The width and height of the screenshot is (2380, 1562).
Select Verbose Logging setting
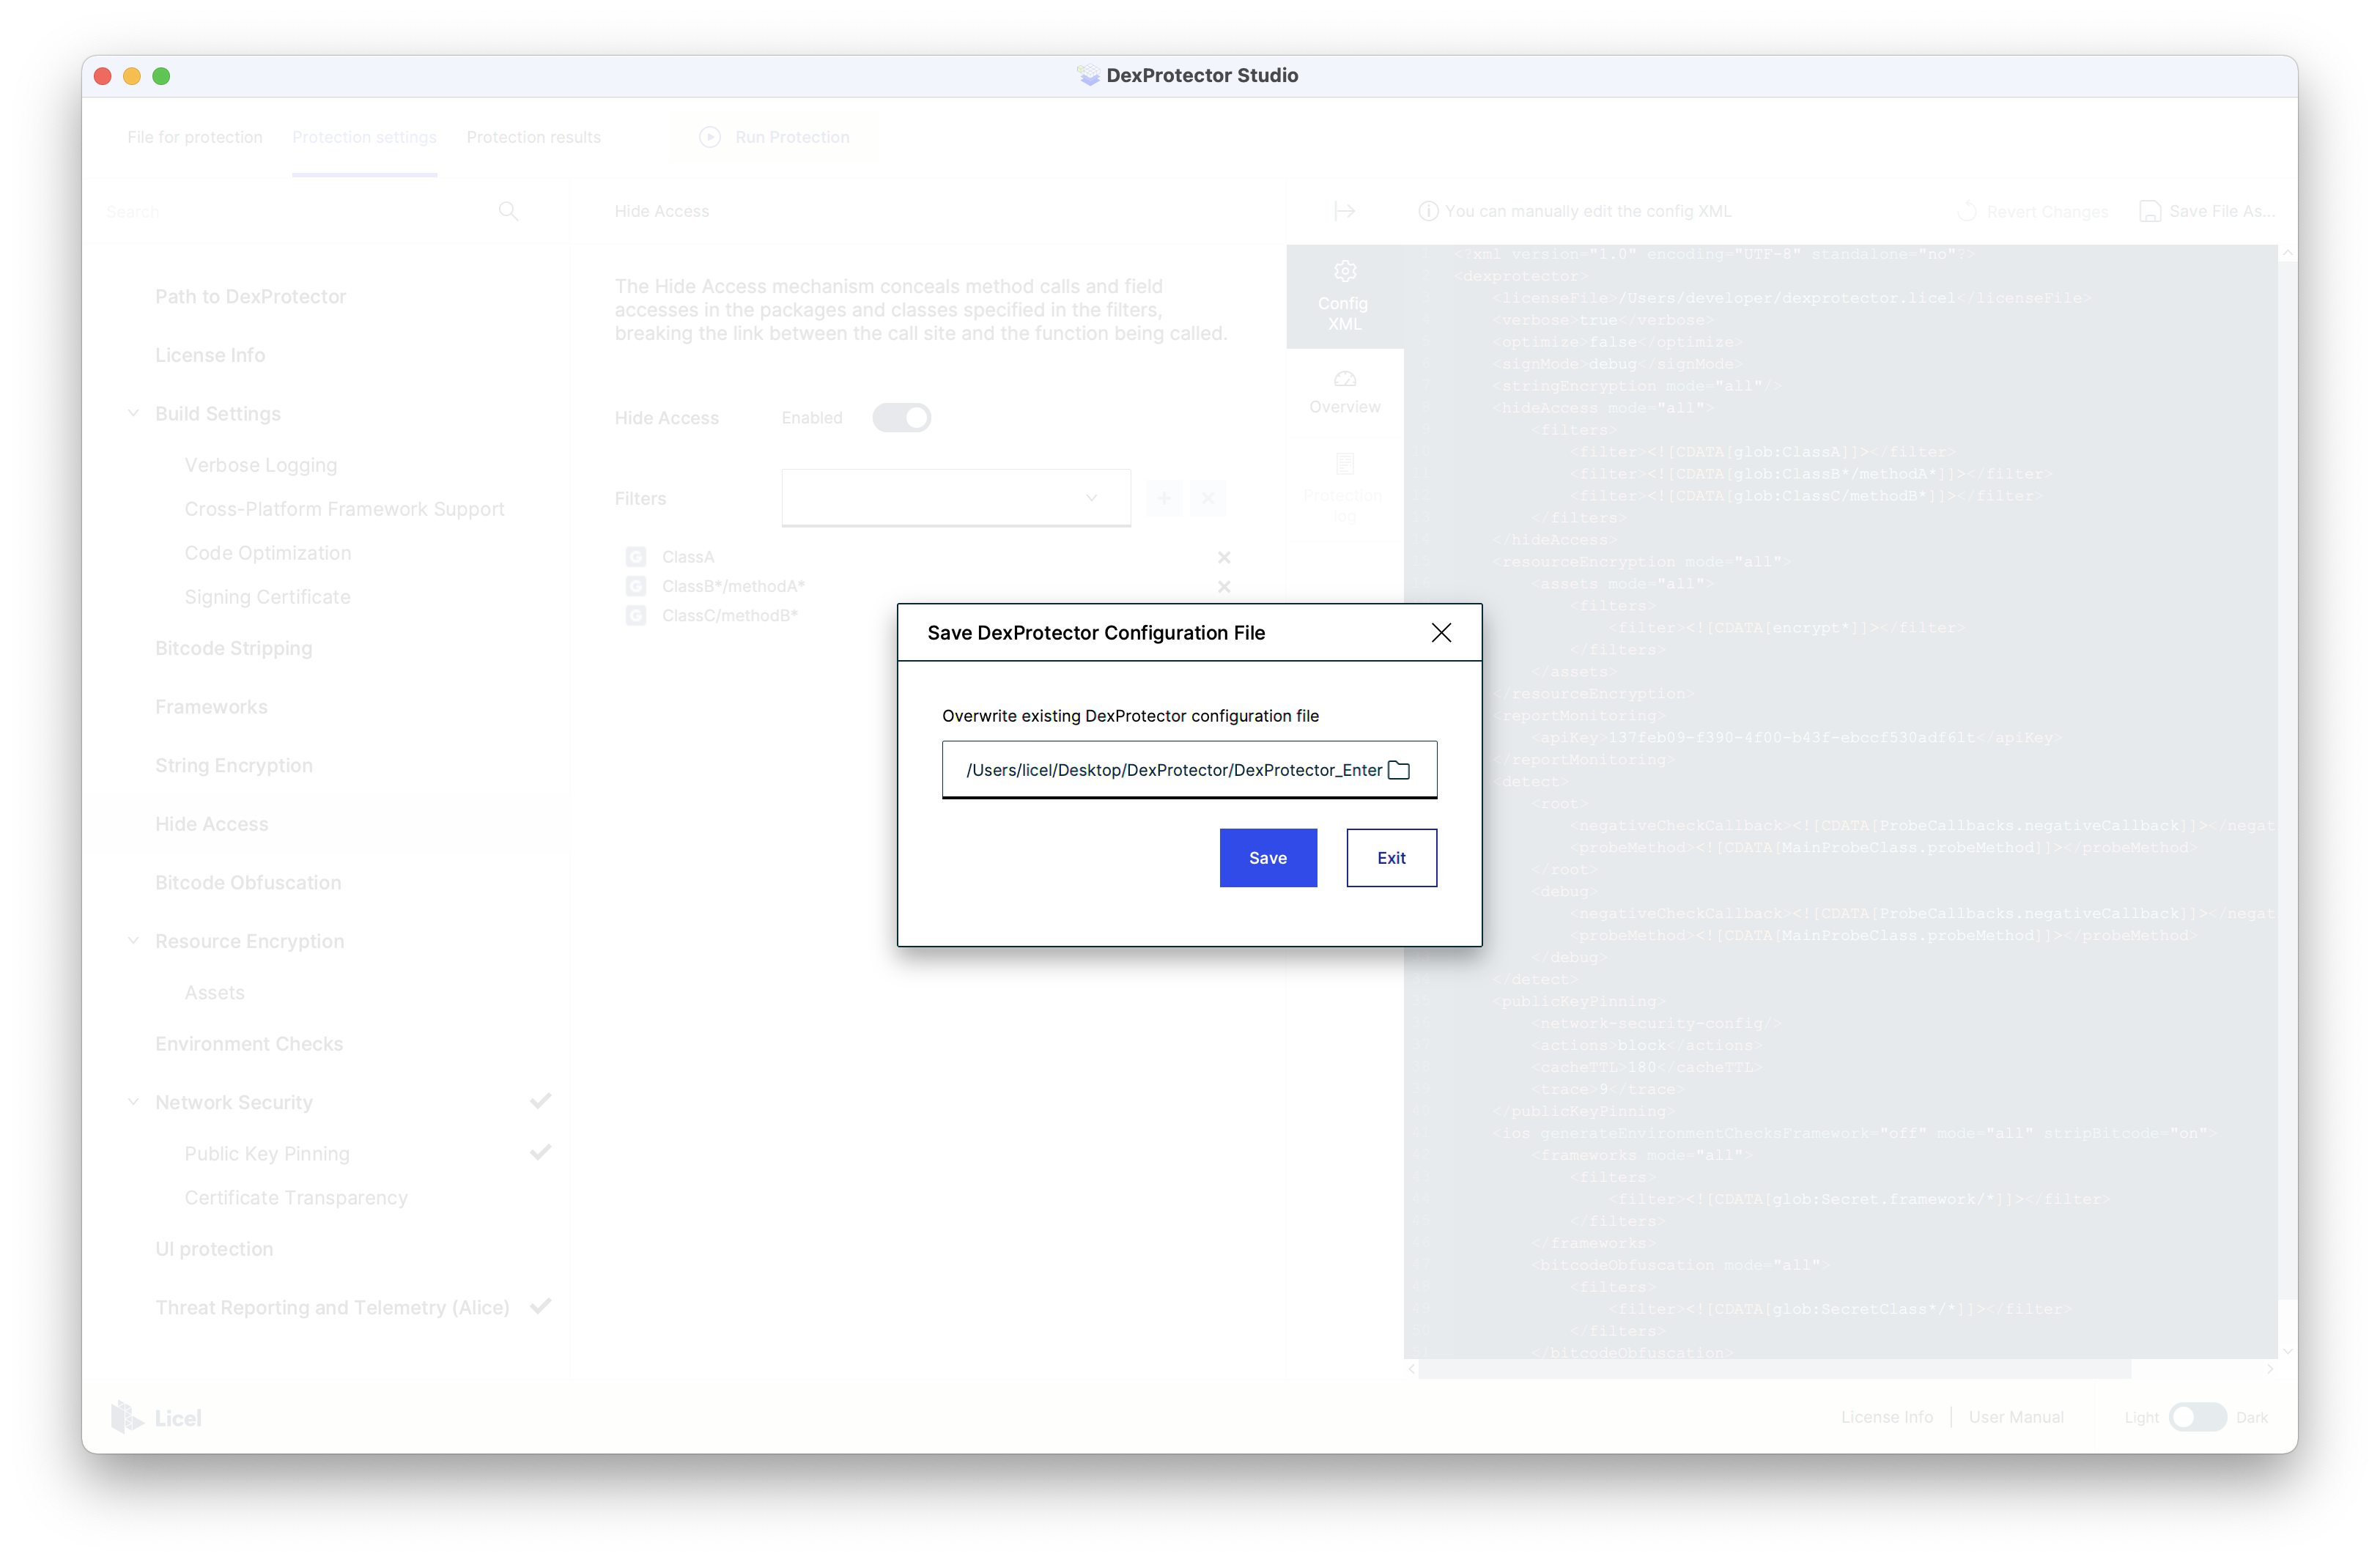coord(260,465)
